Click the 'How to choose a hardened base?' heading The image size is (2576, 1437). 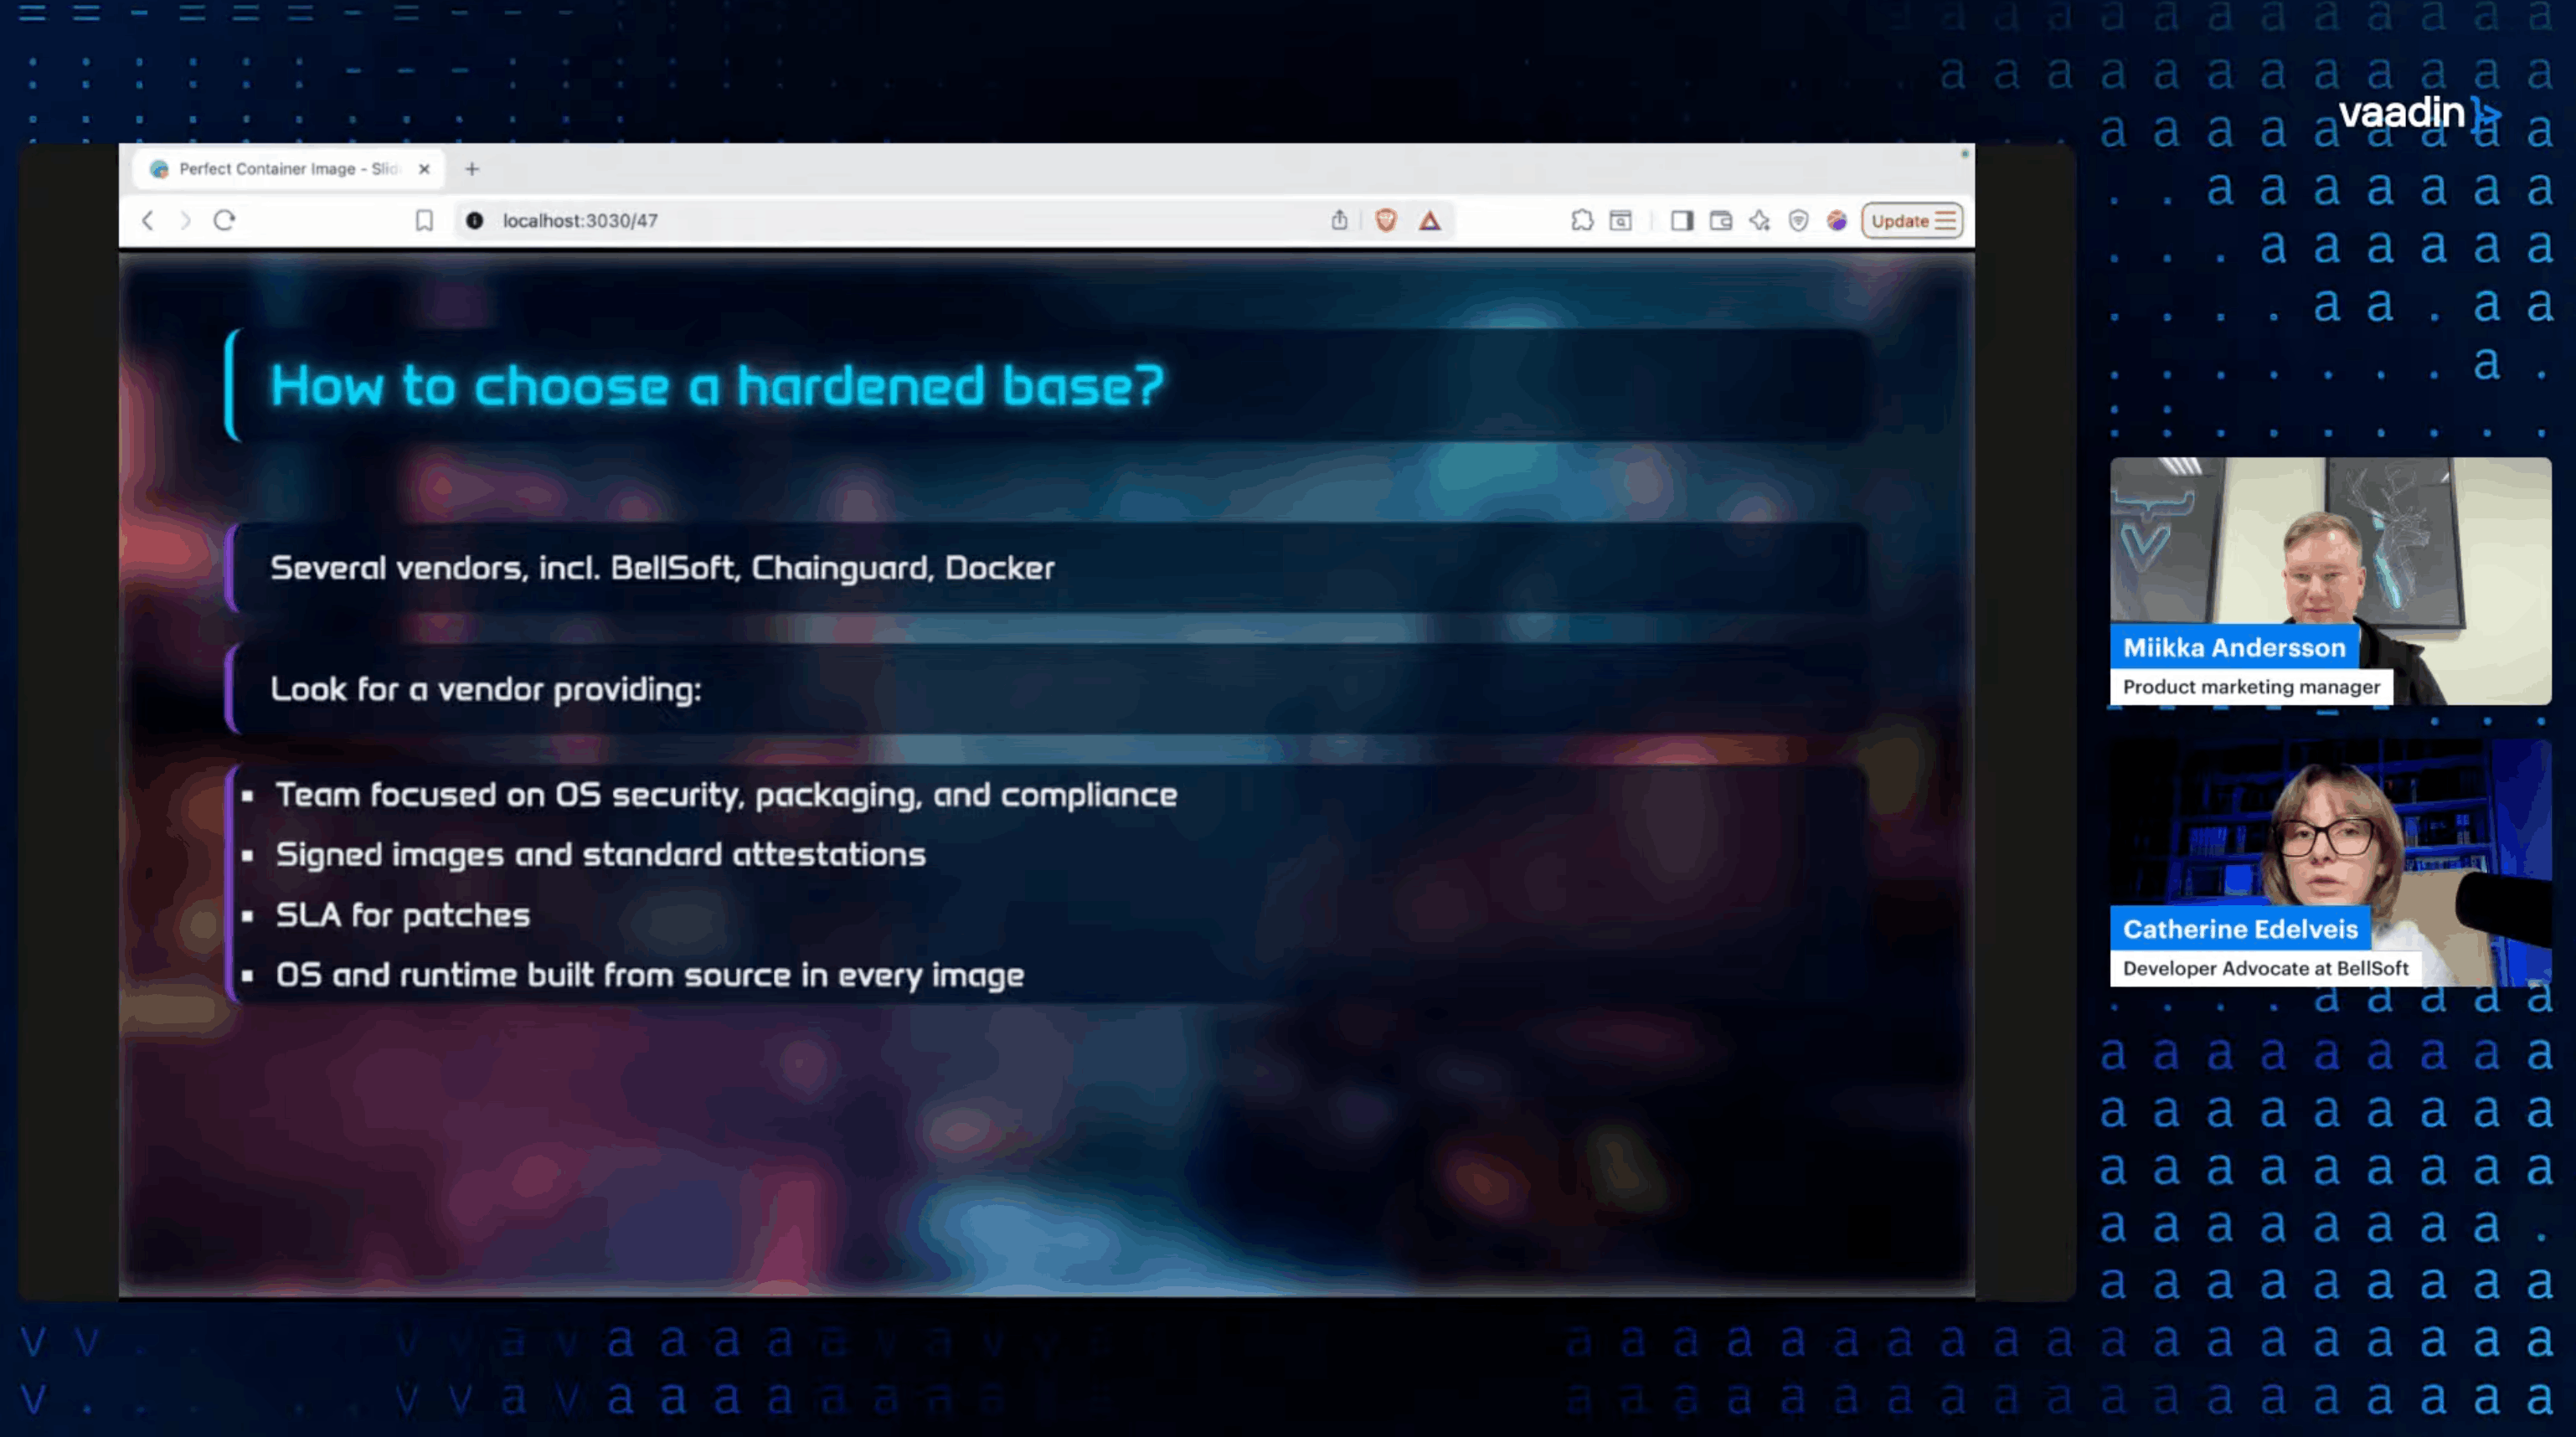[x=717, y=385]
